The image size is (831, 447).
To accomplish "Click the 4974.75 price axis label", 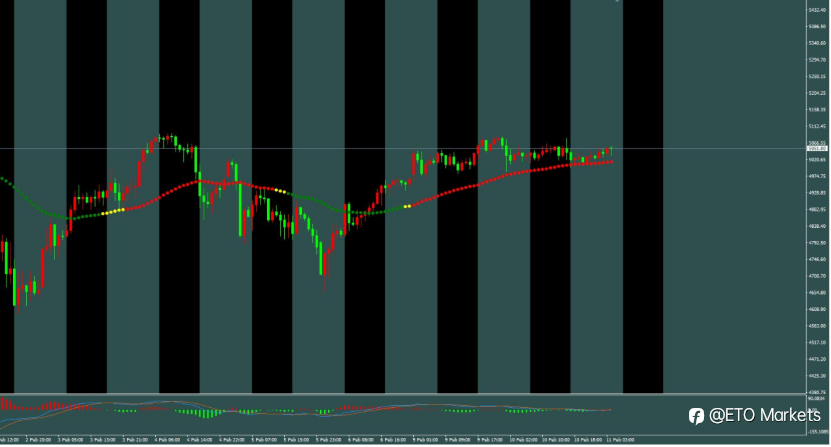I will pos(818,176).
